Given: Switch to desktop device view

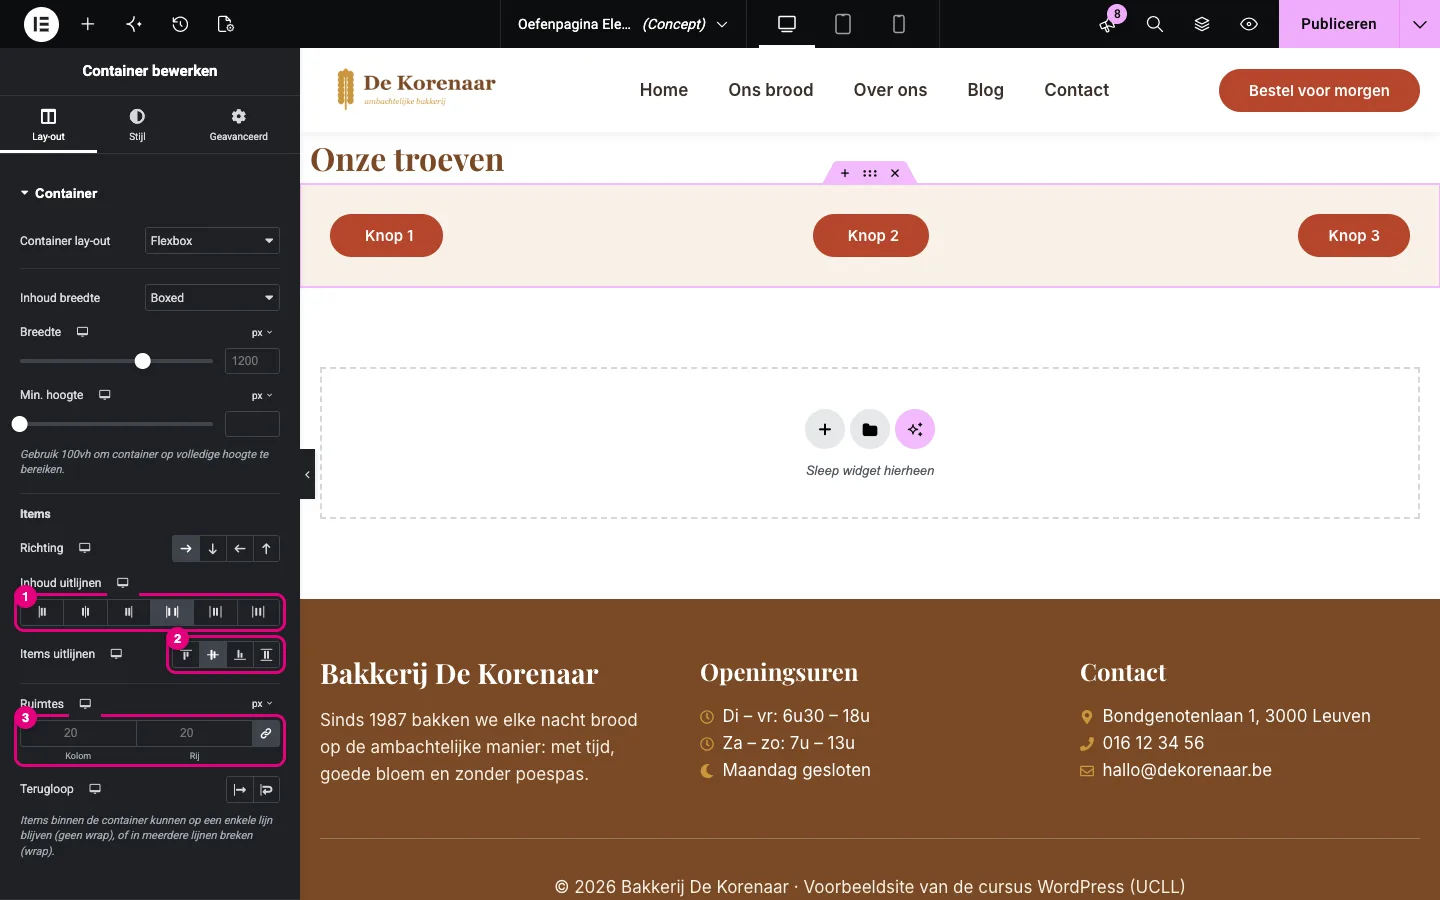Looking at the screenshot, I should point(787,24).
